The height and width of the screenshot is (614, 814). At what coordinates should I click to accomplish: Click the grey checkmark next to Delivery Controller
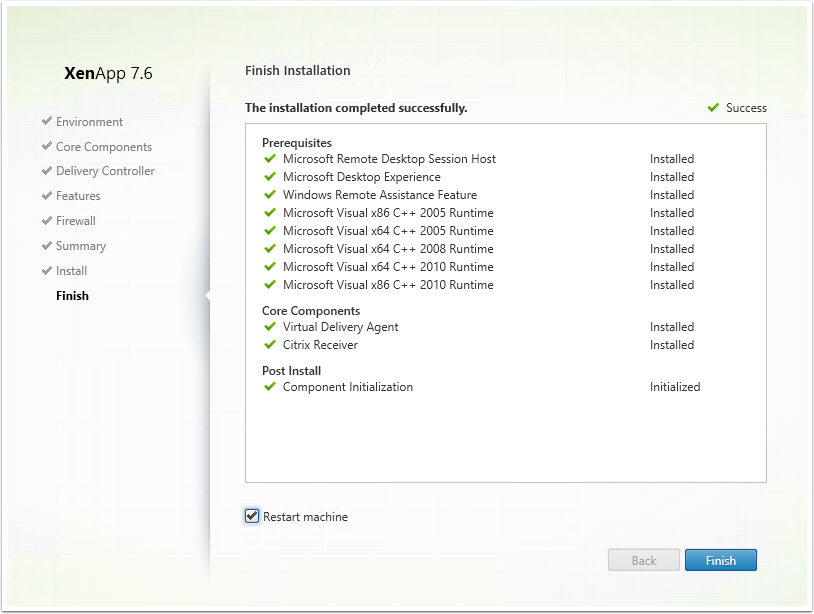click(x=47, y=170)
